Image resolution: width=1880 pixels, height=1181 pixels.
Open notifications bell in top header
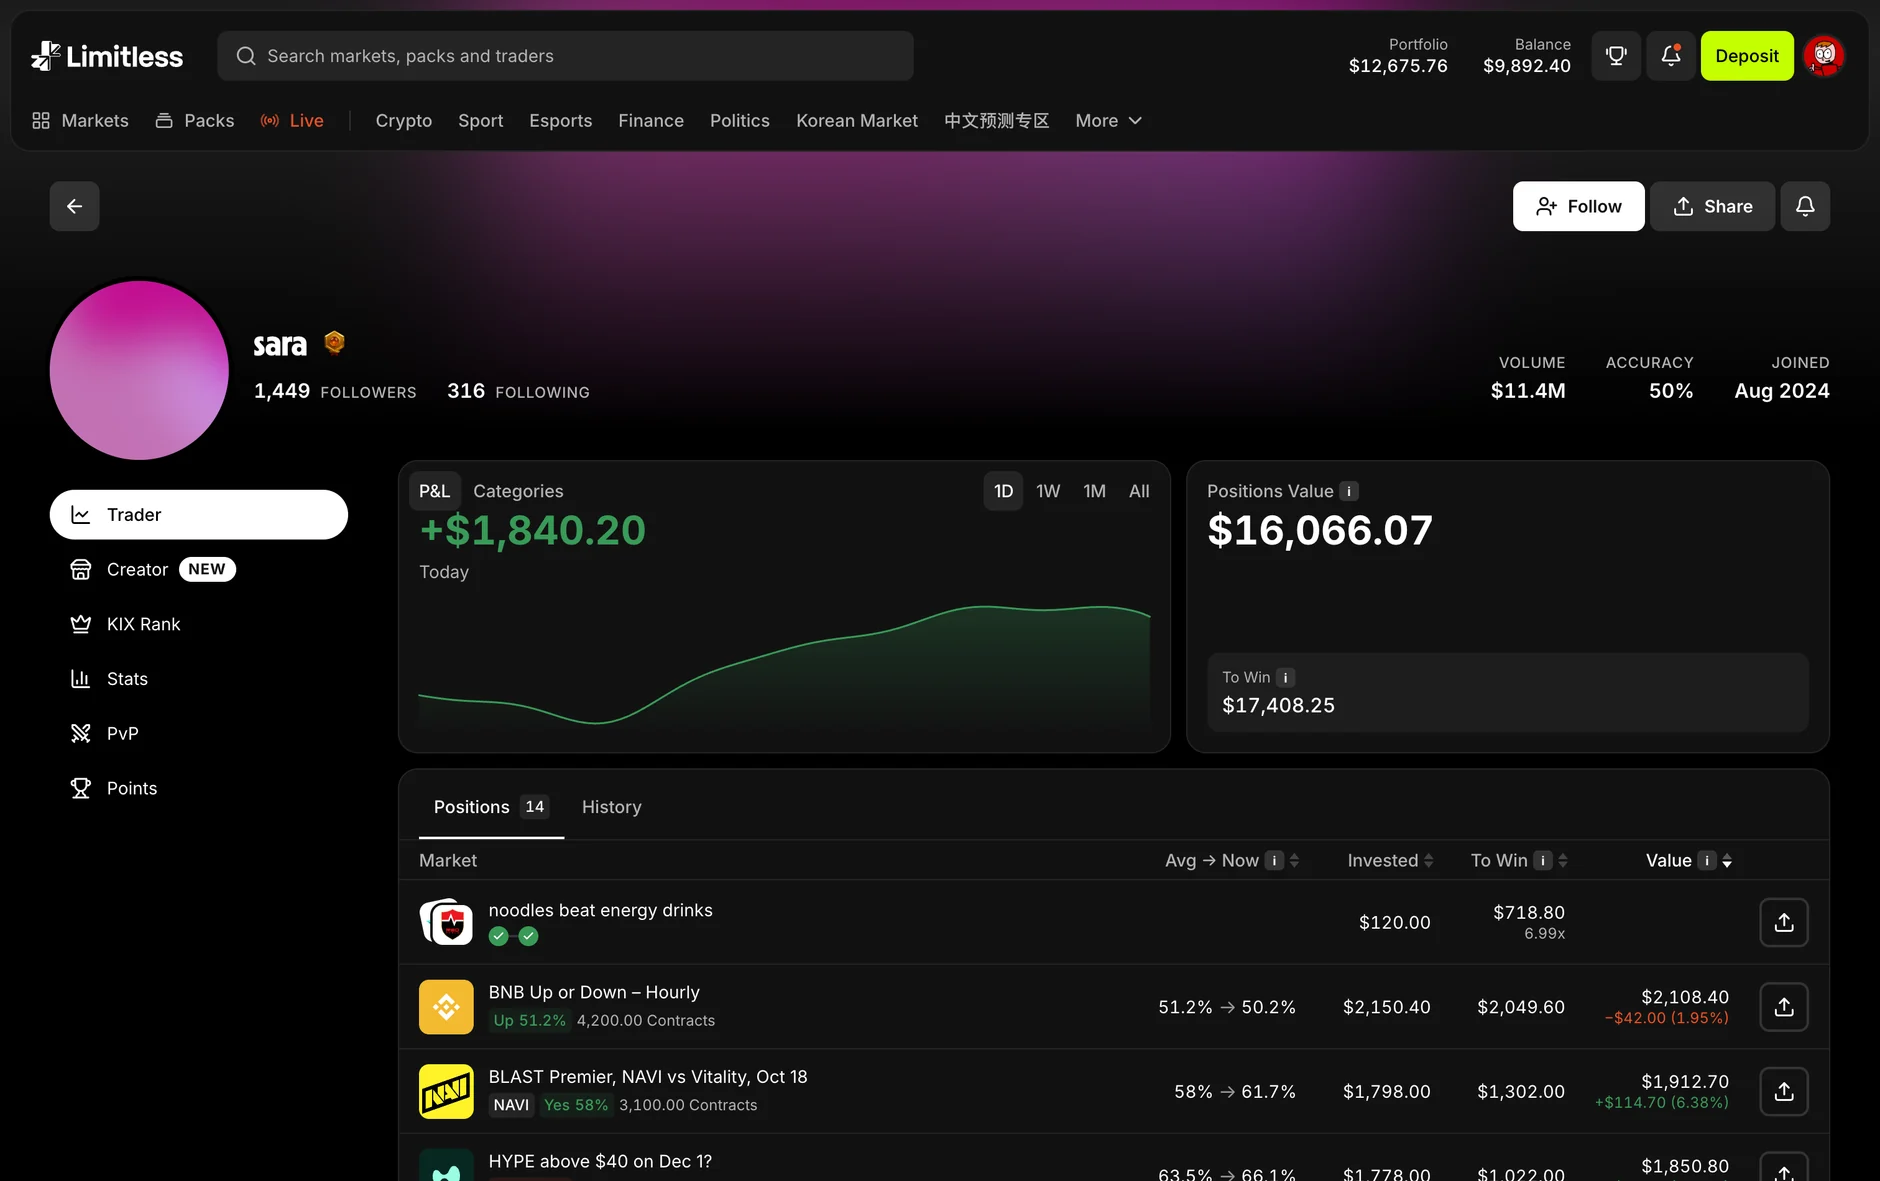click(x=1671, y=56)
